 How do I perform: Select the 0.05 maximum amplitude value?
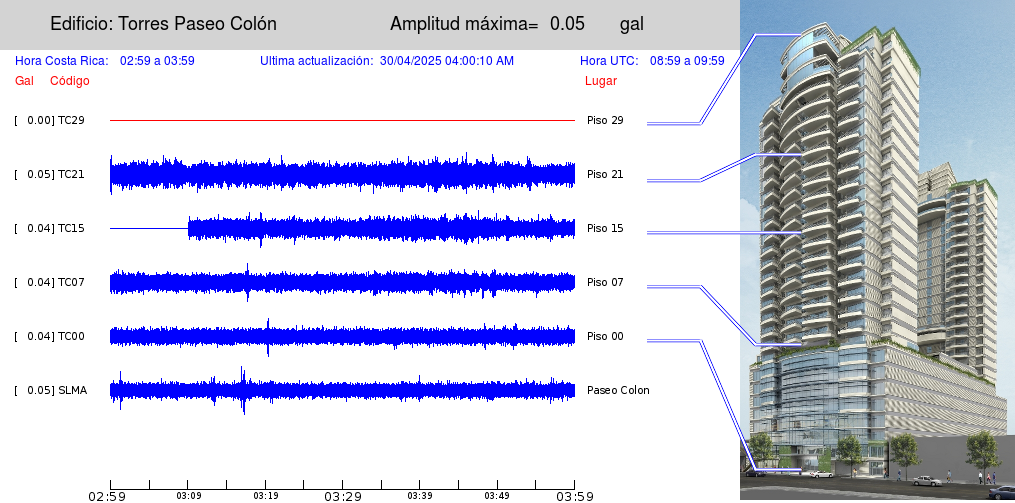tap(567, 24)
